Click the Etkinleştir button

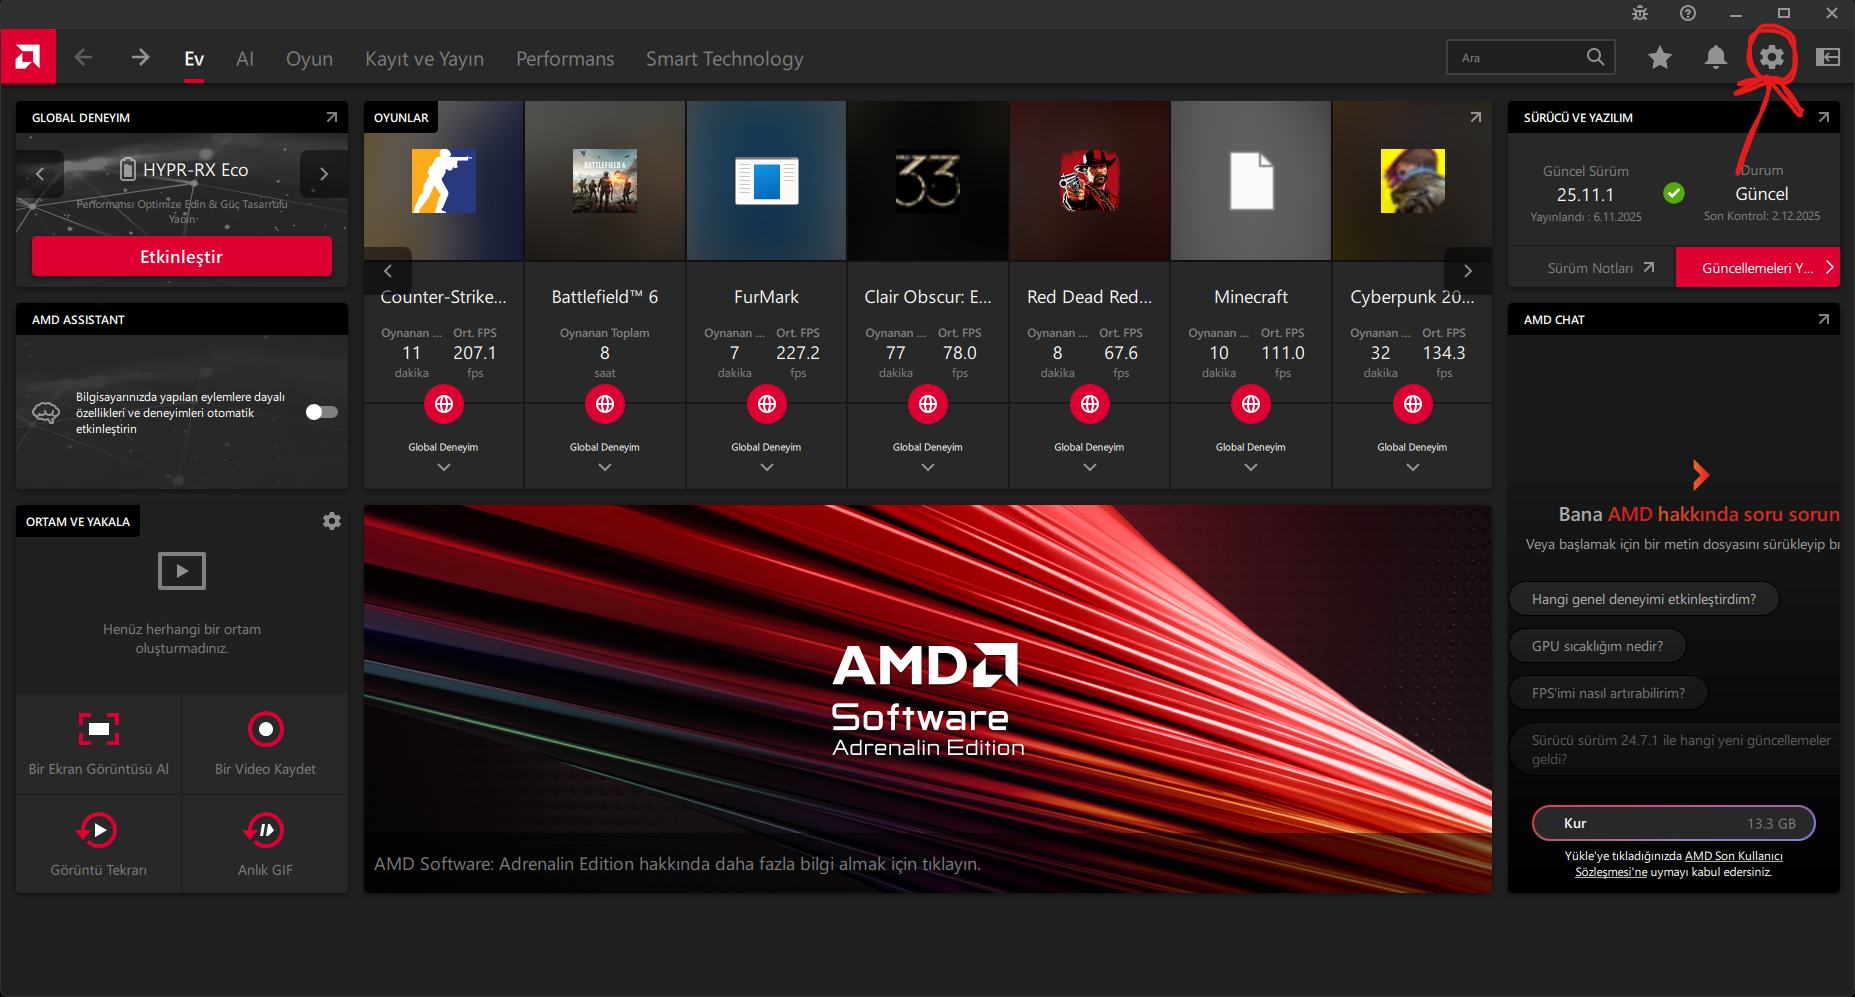click(182, 256)
